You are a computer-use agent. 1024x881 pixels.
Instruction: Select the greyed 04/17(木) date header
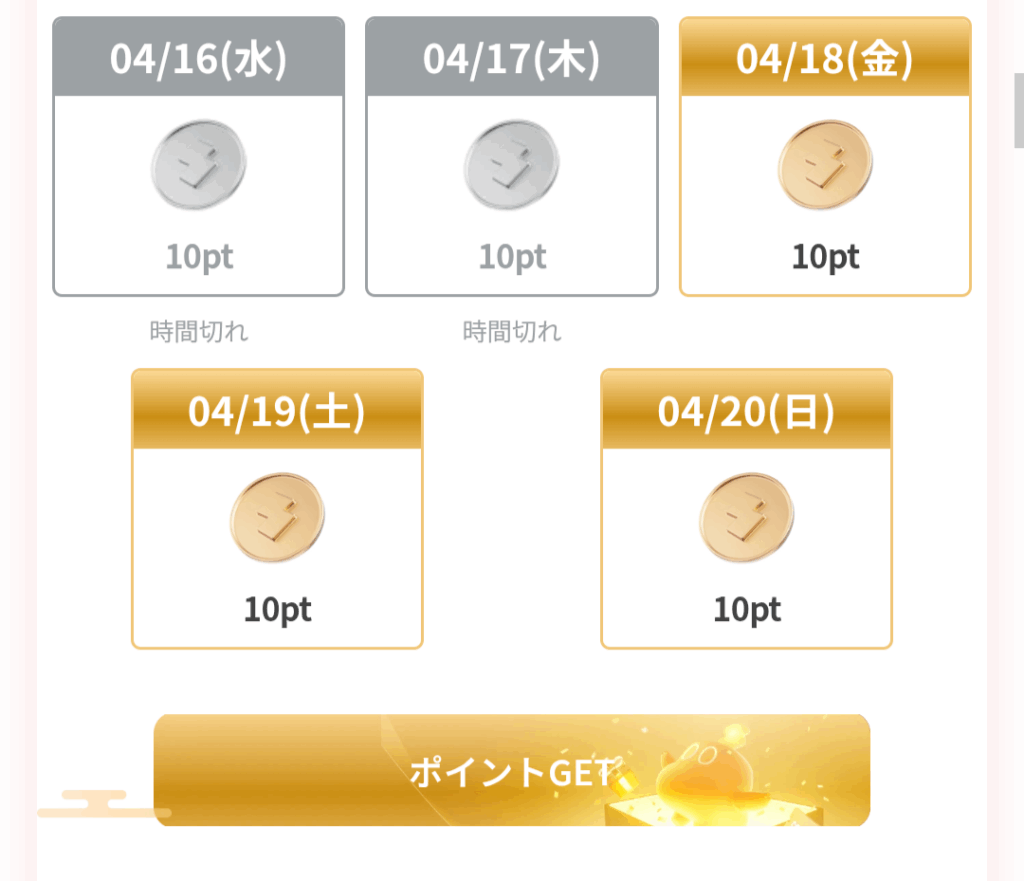[511, 57]
